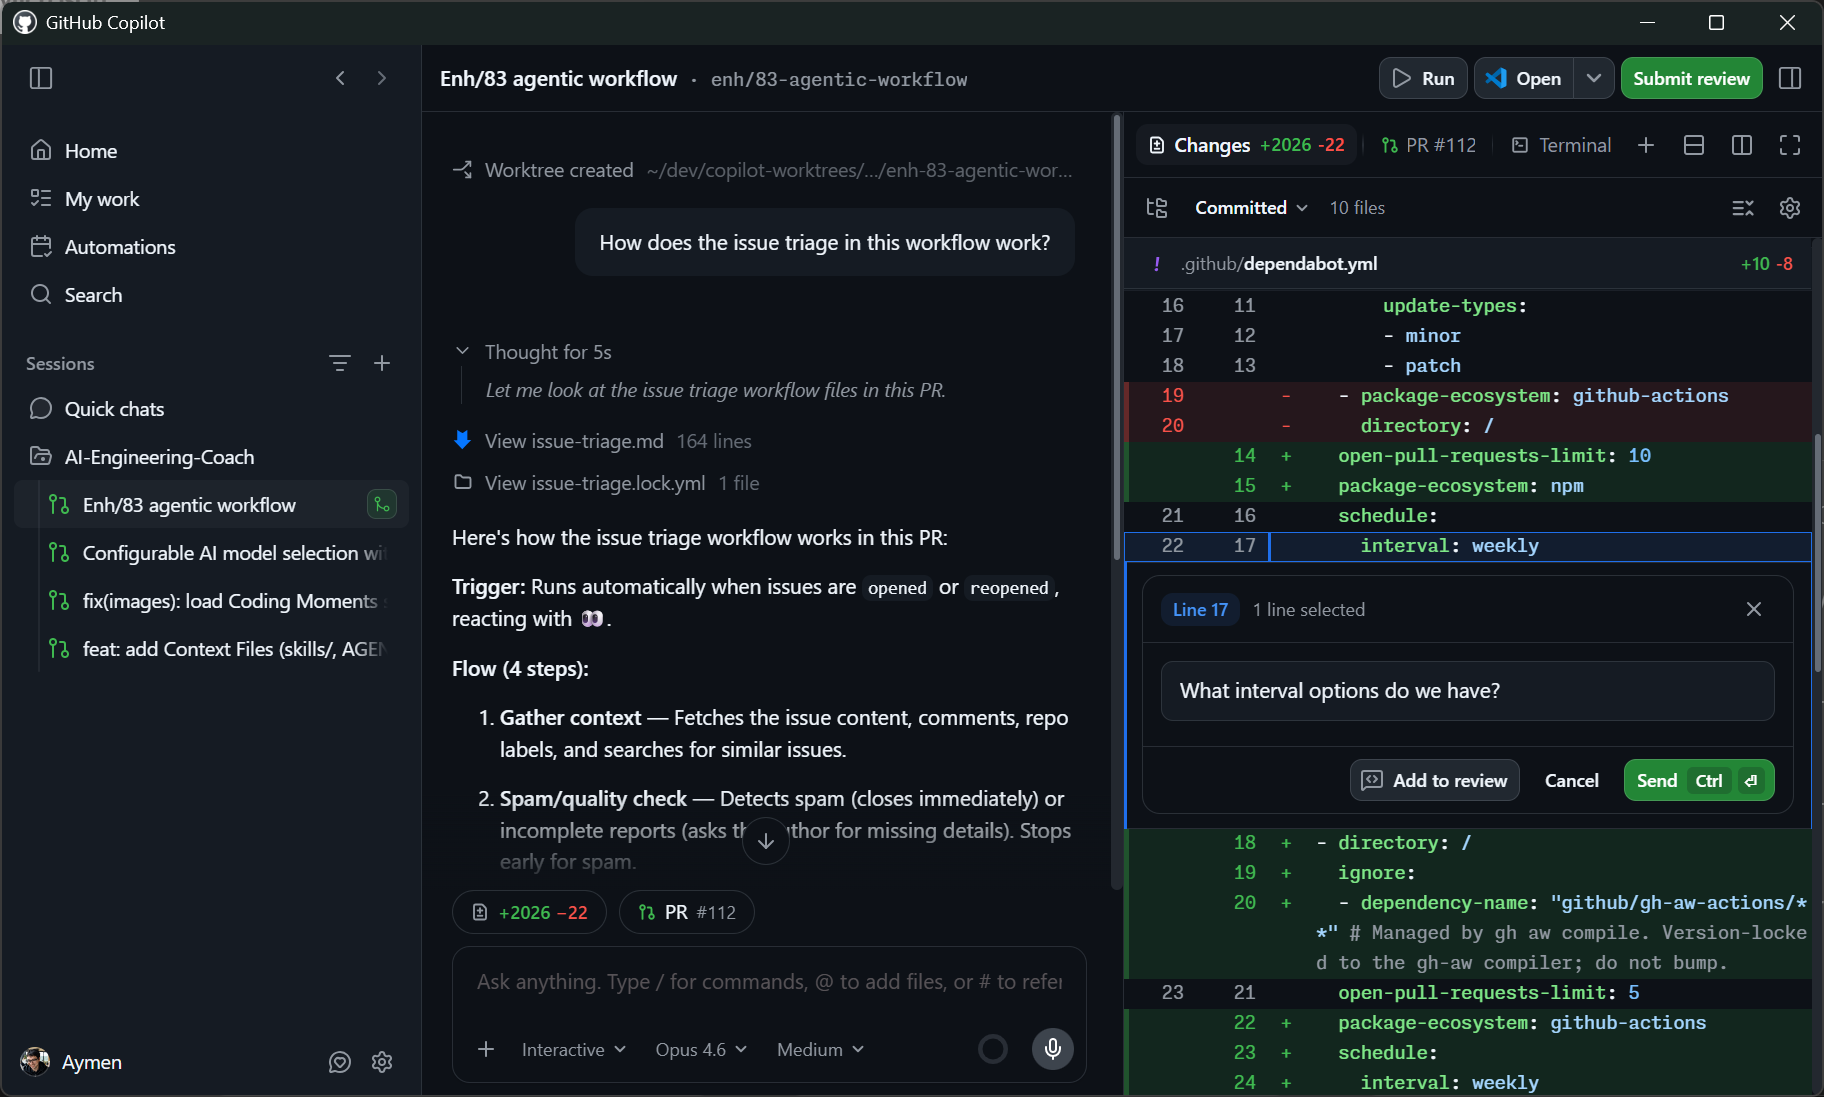Add a new panel tab
This screenshot has width=1824, height=1097.
(x=1646, y=145)
